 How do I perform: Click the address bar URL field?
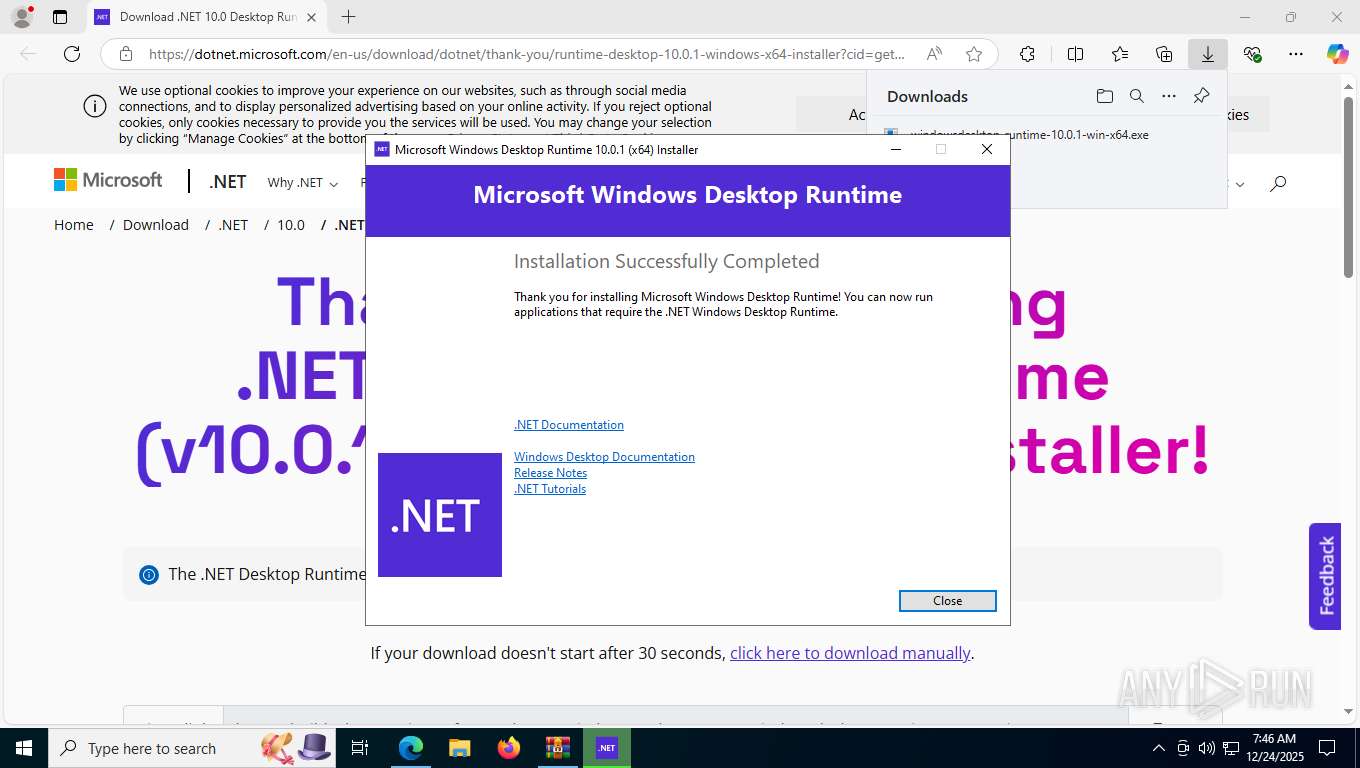[526, 54]
